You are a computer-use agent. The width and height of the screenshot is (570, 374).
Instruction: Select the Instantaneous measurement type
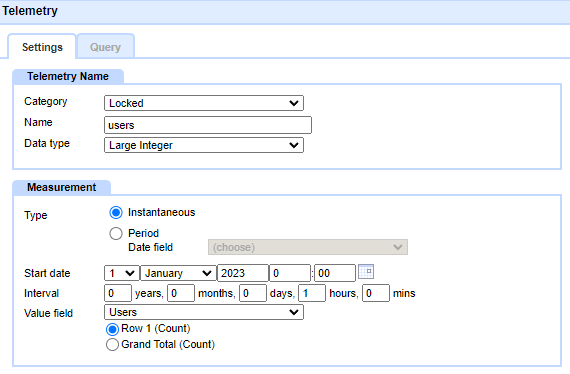116,213
